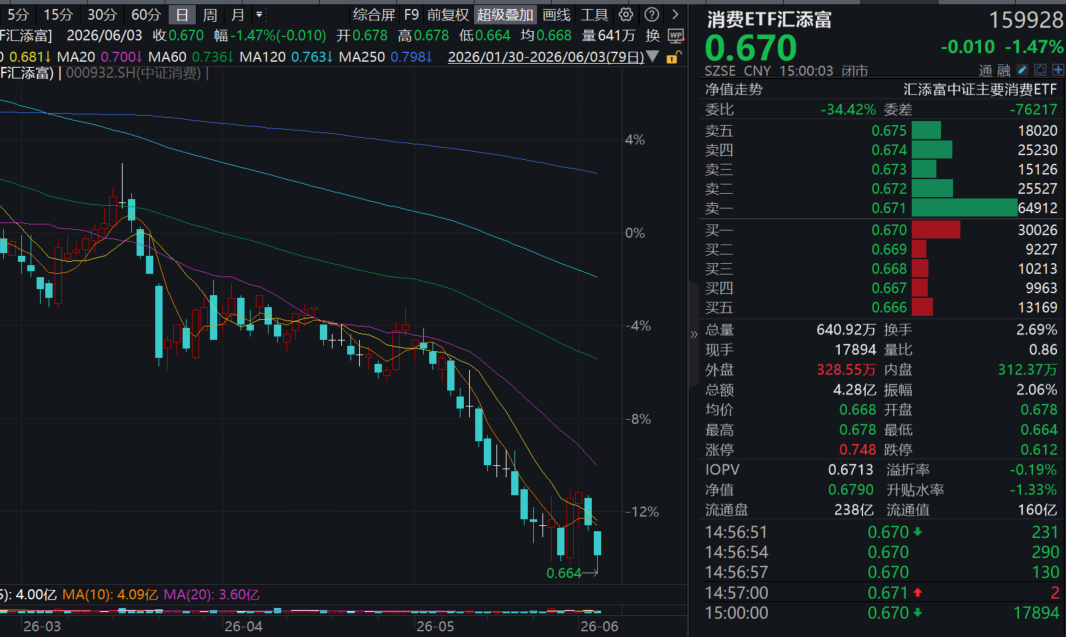Click the plus add-to-watchlist icon

[1058, 70]
